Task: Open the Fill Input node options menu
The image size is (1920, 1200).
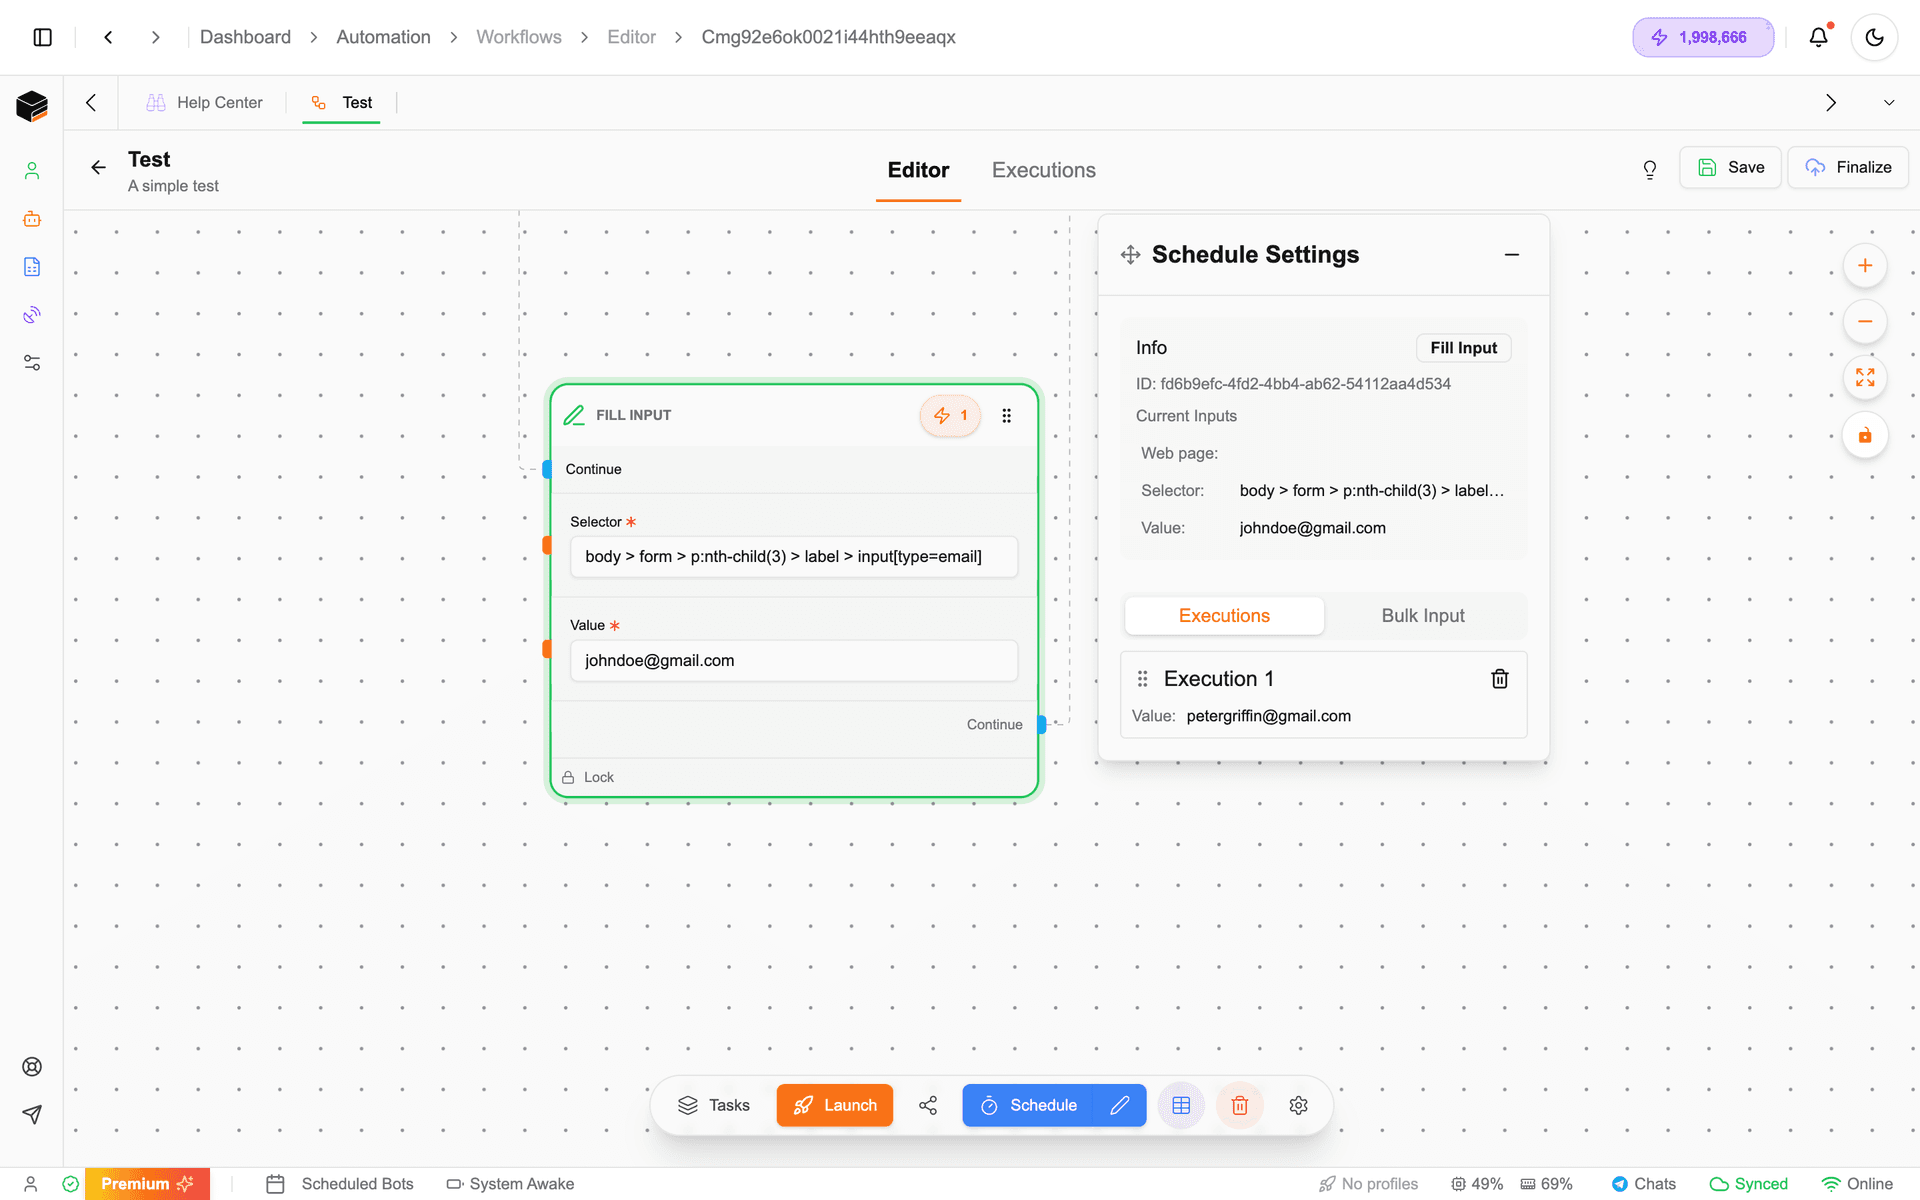Action: pyautogui.click(x=1007, y=415)
